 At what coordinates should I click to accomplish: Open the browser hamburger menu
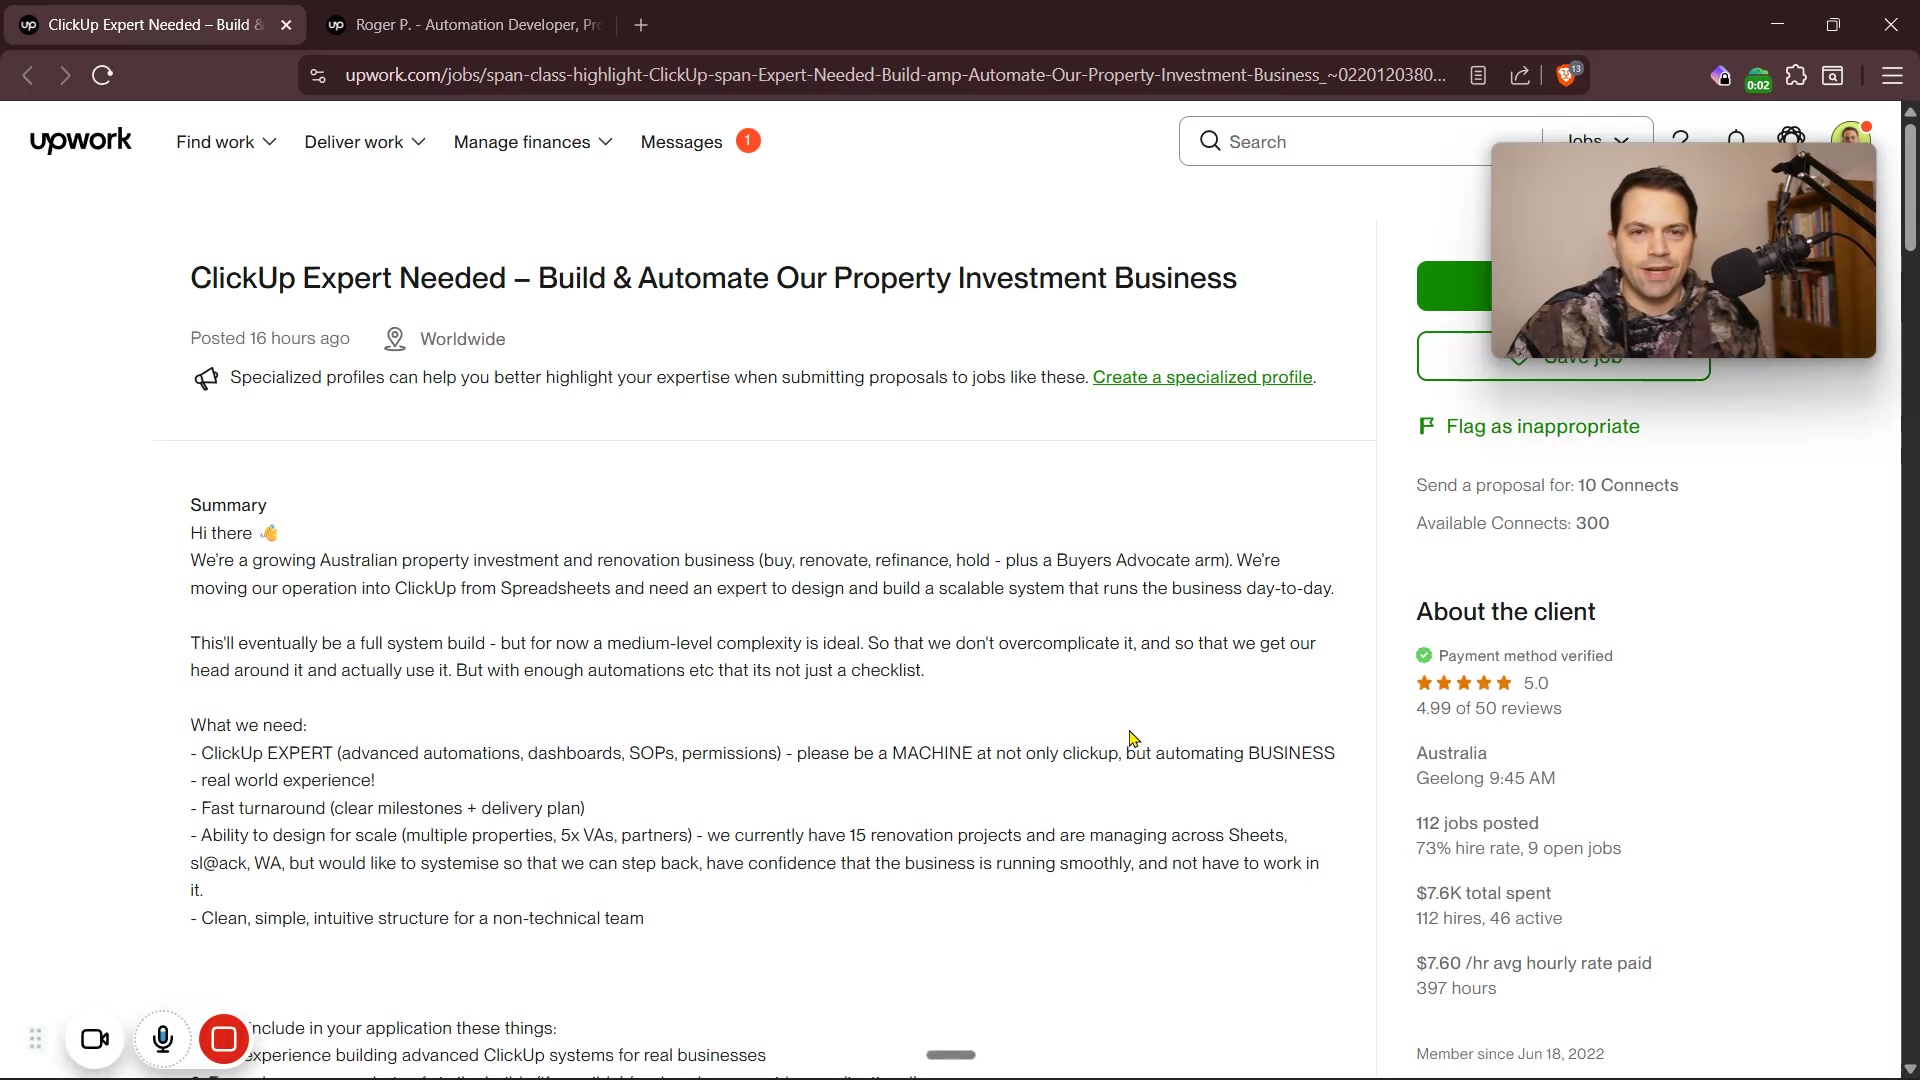point(1892,75)
